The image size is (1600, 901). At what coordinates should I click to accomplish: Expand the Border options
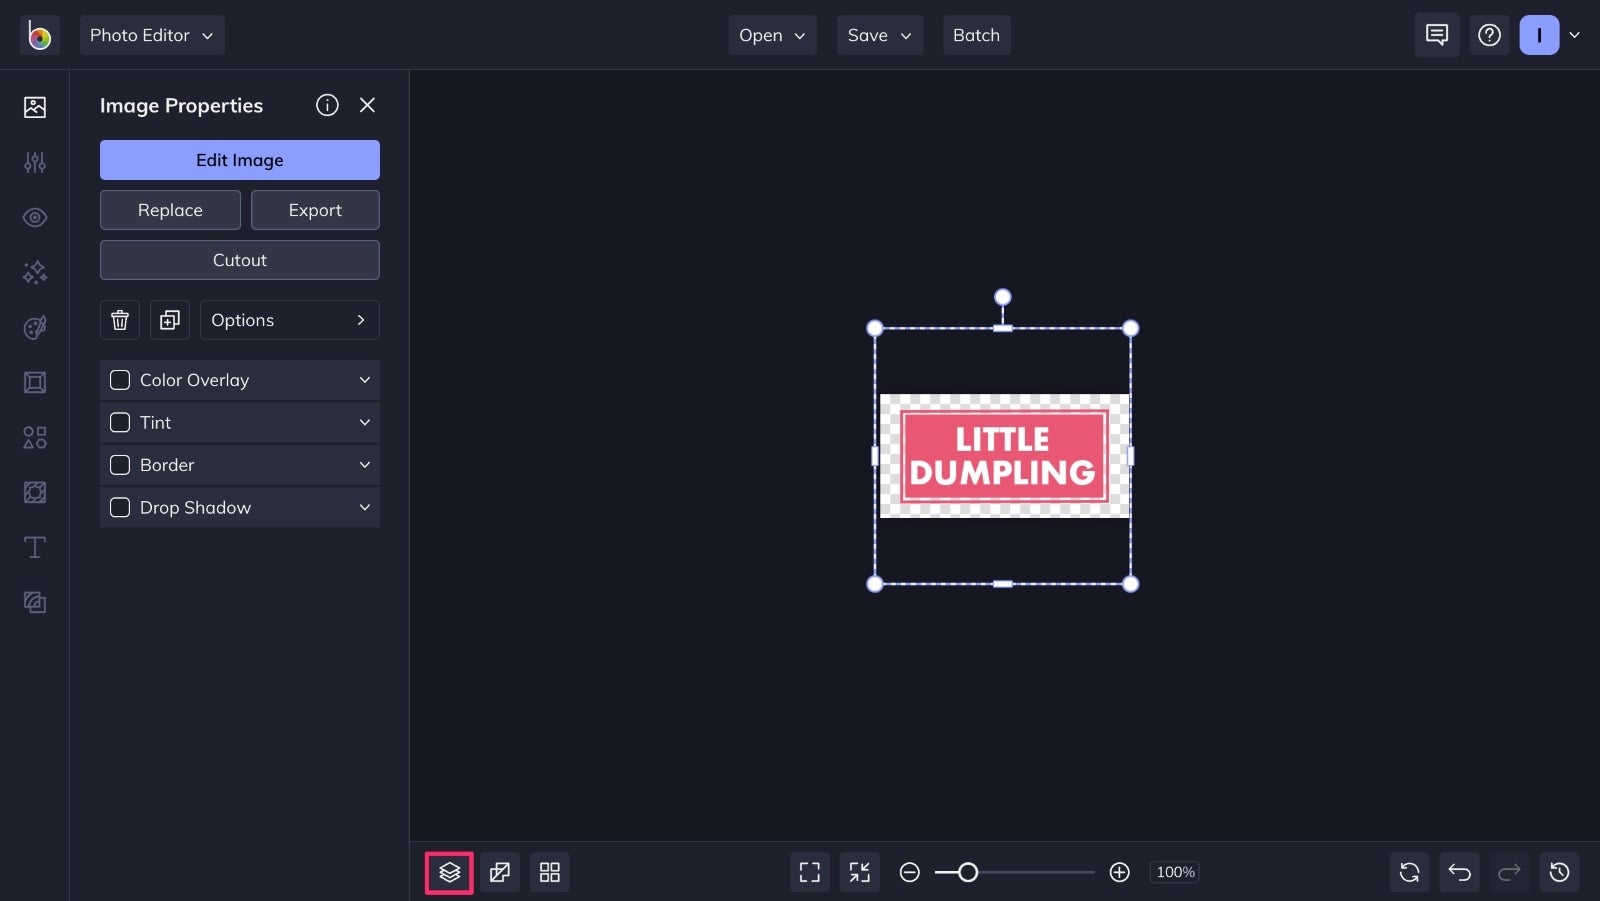point(364,465)
